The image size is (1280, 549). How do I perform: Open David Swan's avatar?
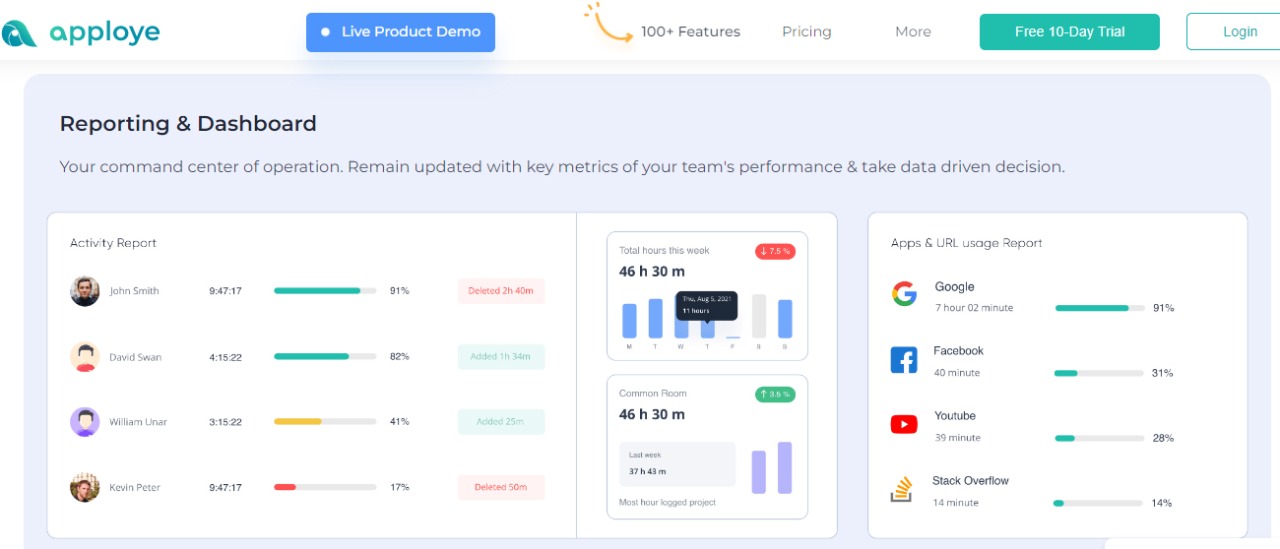85,357
